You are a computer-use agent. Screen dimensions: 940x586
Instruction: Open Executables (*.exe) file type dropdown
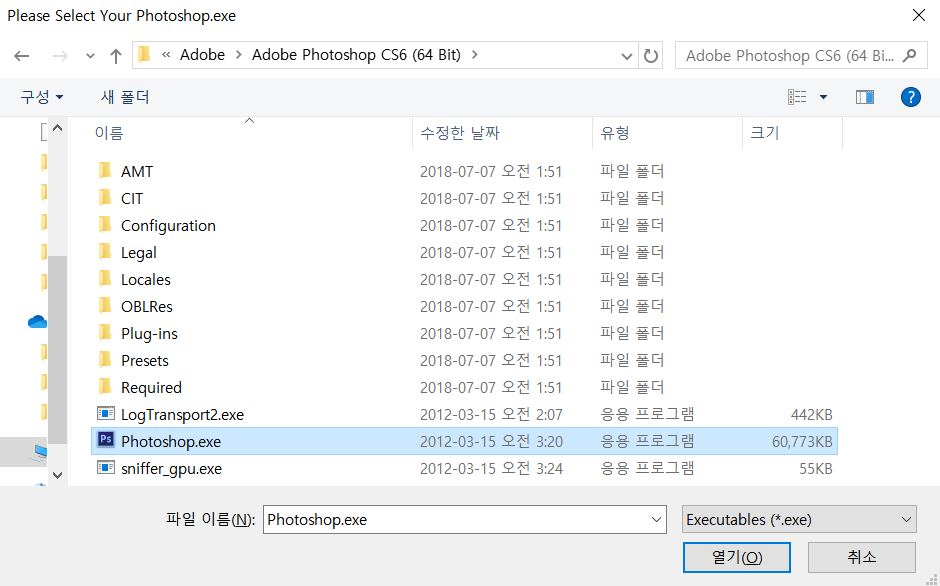799,519
